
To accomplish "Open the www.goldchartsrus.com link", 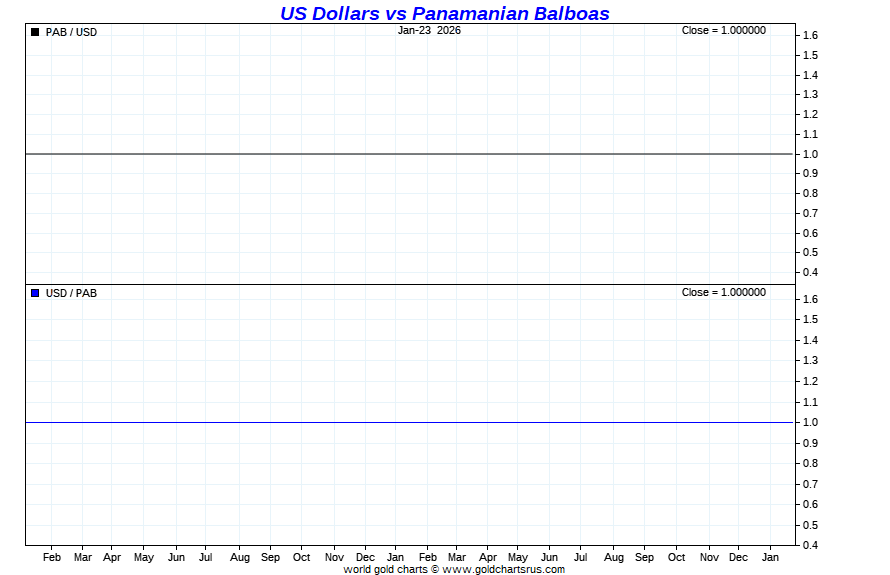I will pos(503,569).
